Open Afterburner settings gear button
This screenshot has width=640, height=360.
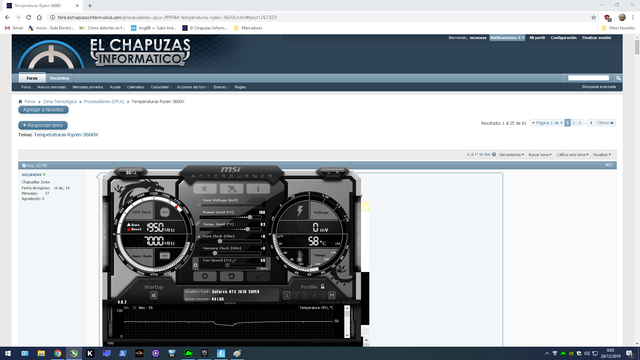(x=204, y=276)
